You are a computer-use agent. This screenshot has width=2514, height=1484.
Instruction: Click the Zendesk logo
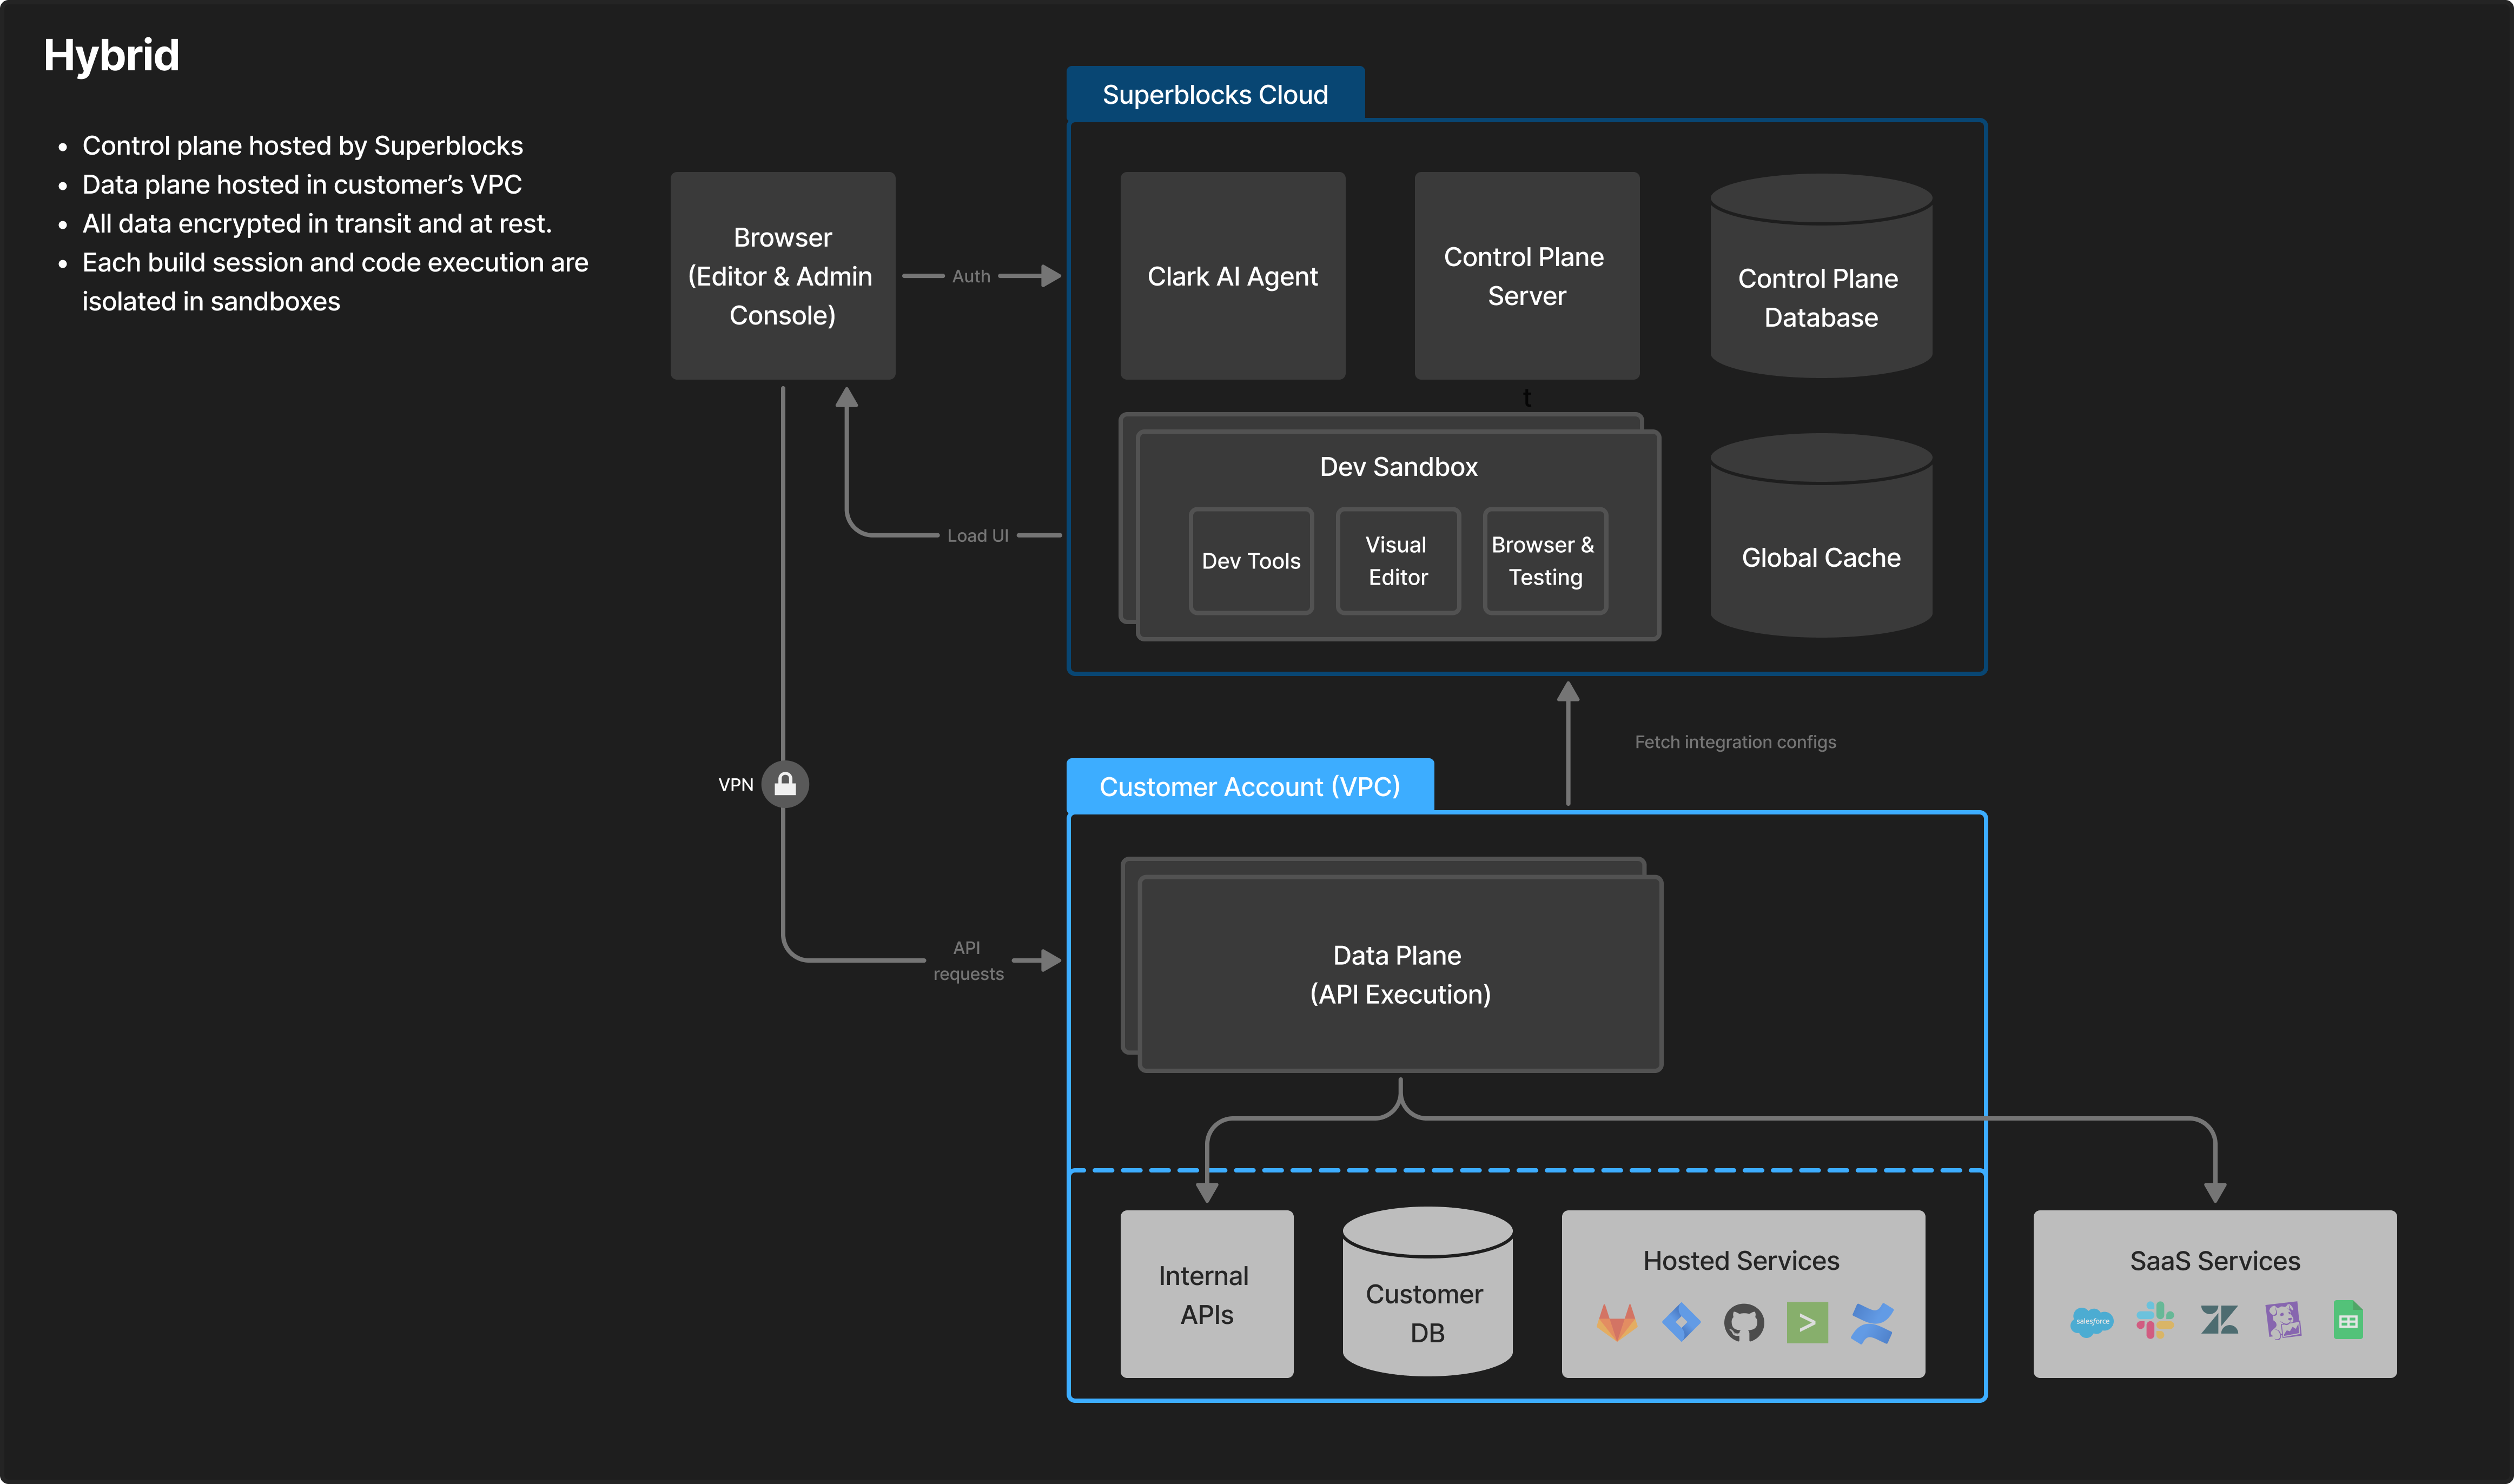coord(2219,1320)
